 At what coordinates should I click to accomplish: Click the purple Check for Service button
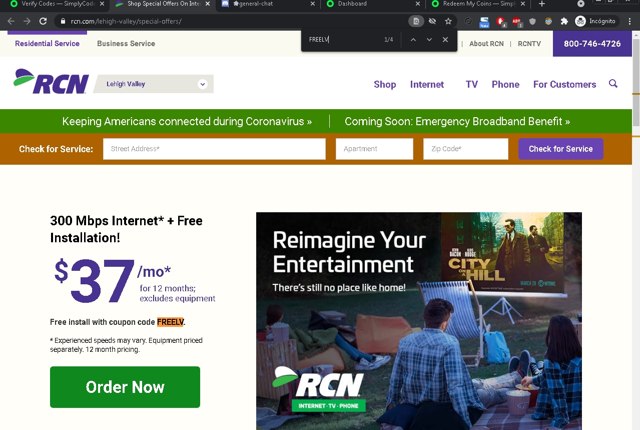tap(561, 149)
